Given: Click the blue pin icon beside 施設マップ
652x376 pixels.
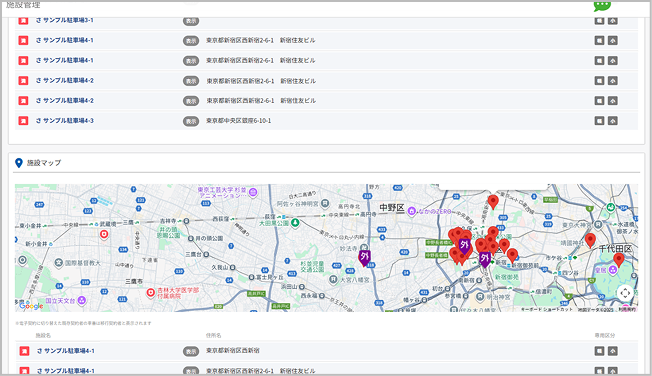Looking at the screenshot, I should point(18,163).
